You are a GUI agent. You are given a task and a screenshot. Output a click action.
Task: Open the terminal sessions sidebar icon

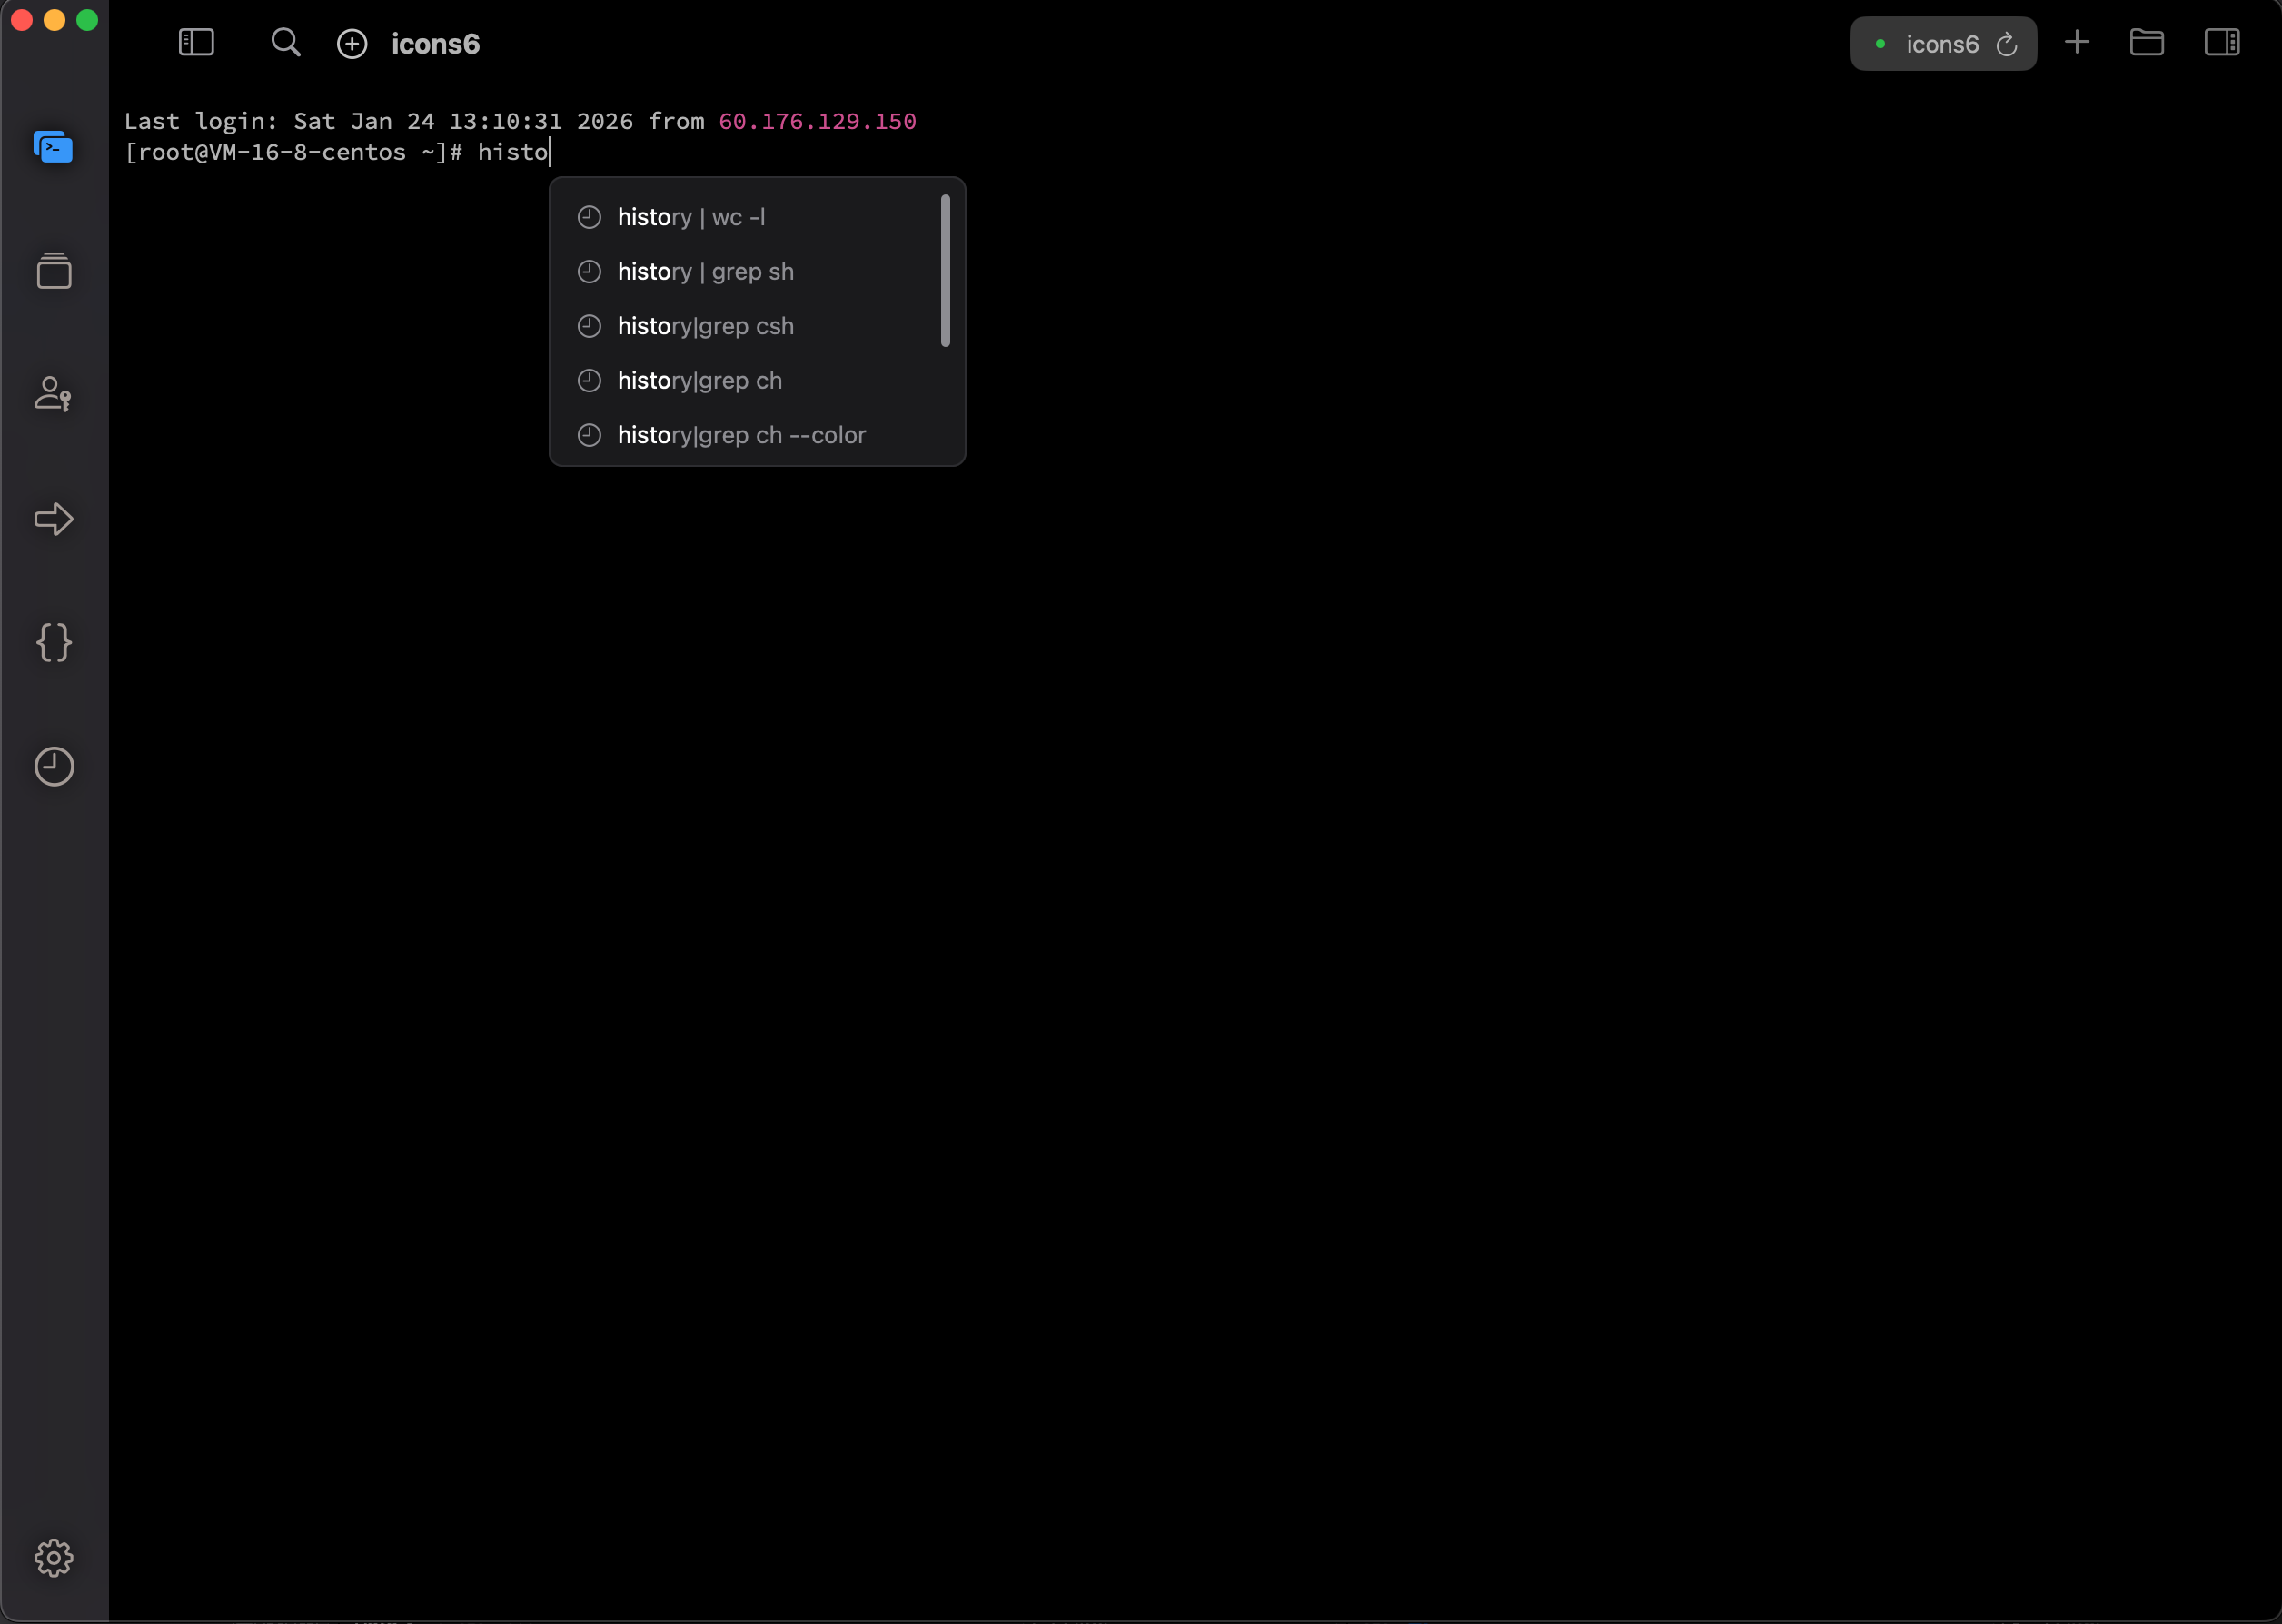53,148
